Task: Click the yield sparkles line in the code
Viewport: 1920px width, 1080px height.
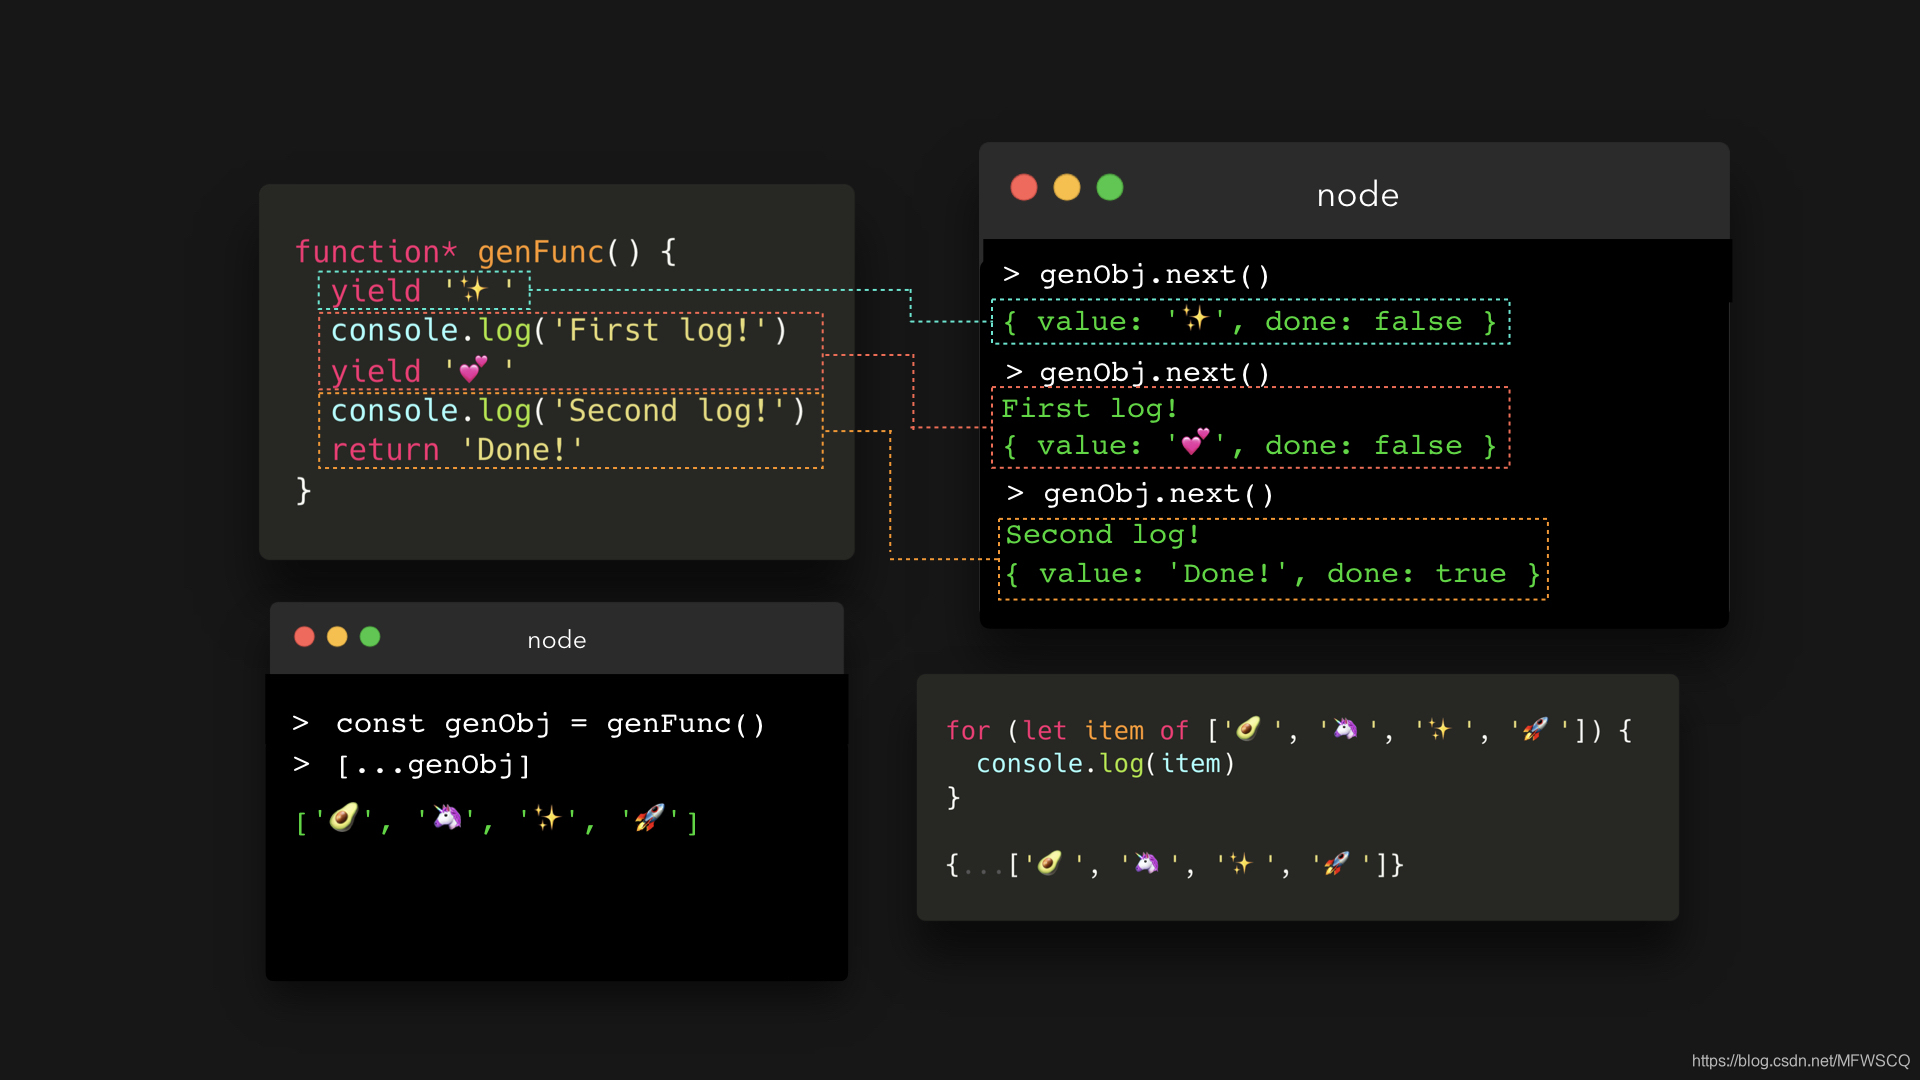Action: 422,291
